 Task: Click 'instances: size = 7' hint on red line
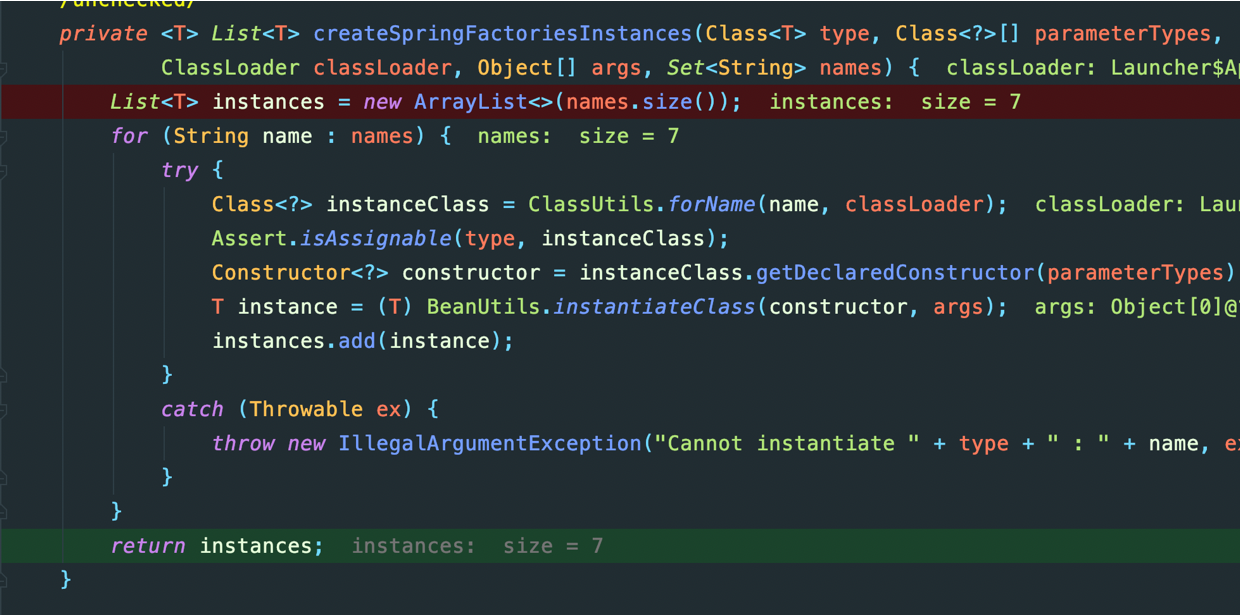point(895,102)
